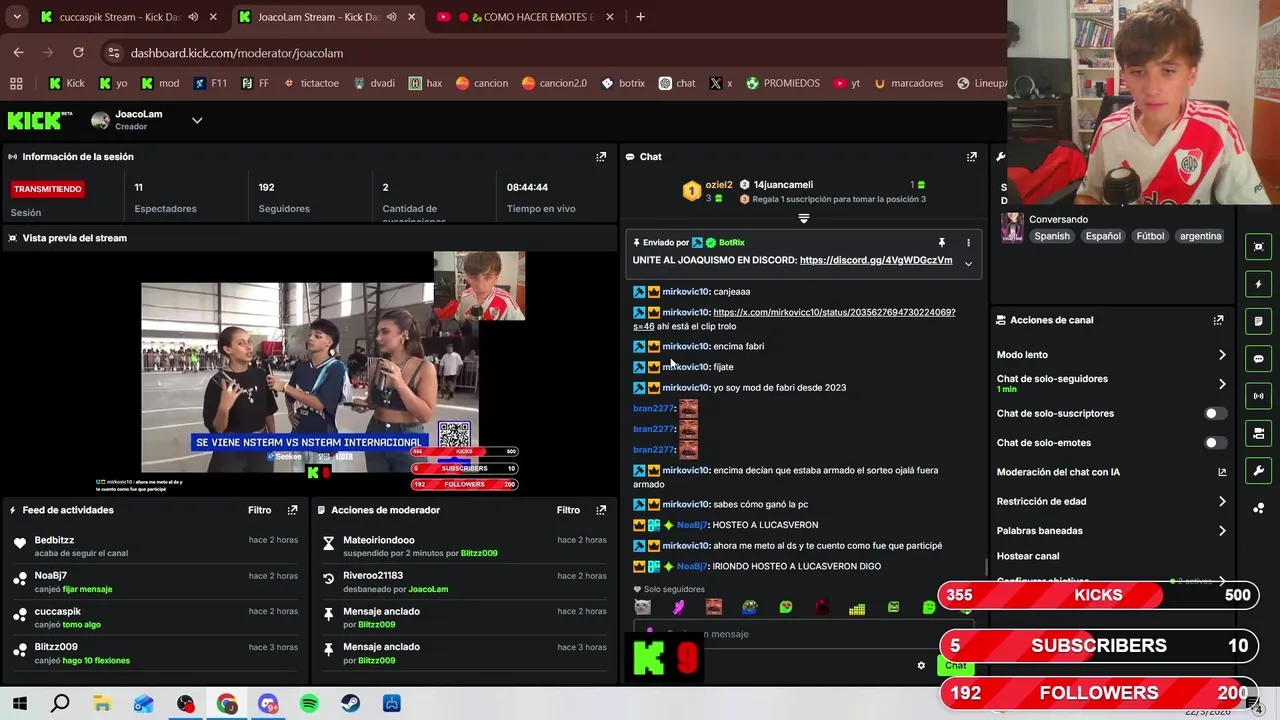The height and width of the screenshot is (720, 1280).
Task: Click the green Chat send button
Action: pos(956,666)
